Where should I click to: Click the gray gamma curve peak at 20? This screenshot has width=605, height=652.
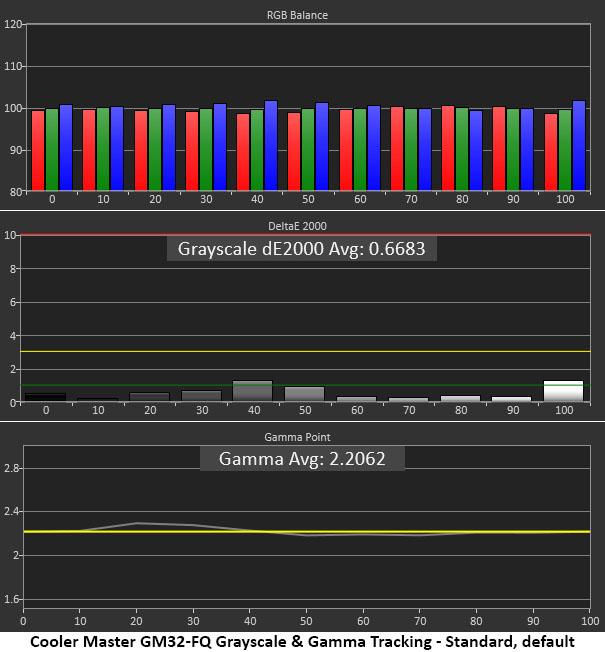coord(137,523)
